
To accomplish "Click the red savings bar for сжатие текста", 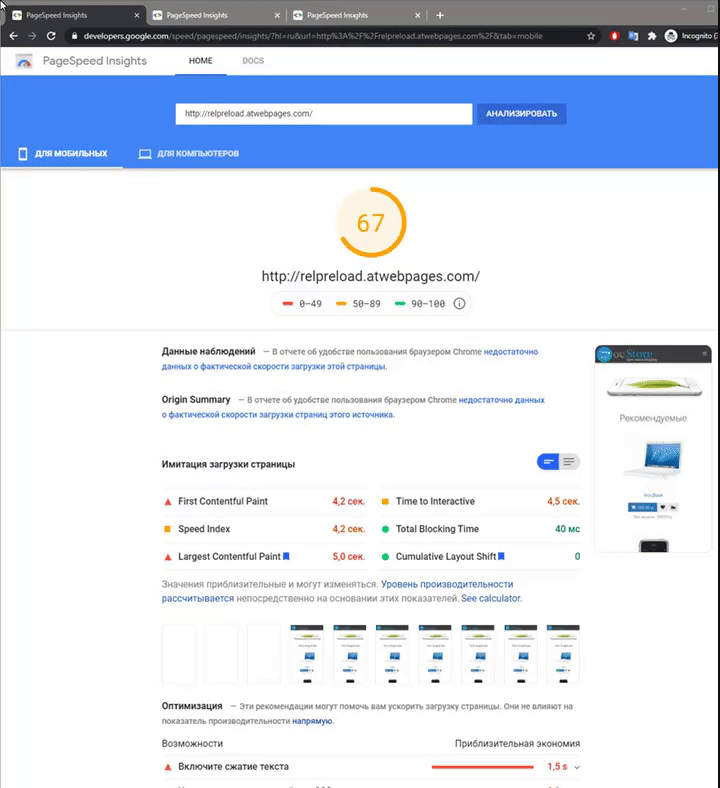I will point(482,767).
